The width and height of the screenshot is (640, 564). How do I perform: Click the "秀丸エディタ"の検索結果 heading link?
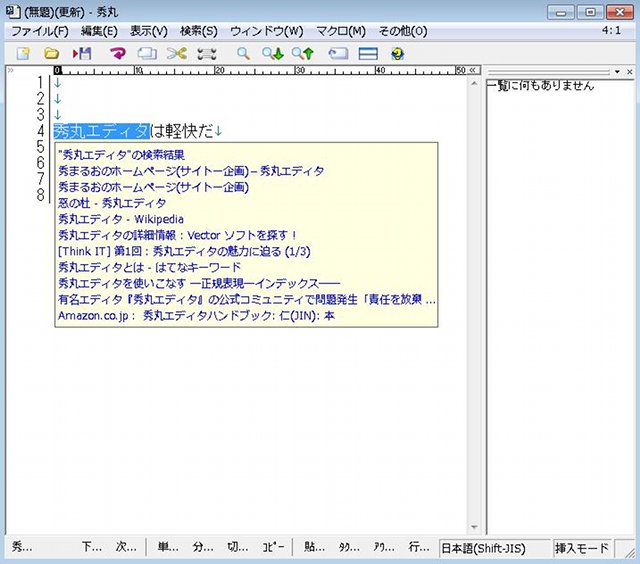(121, 155)
